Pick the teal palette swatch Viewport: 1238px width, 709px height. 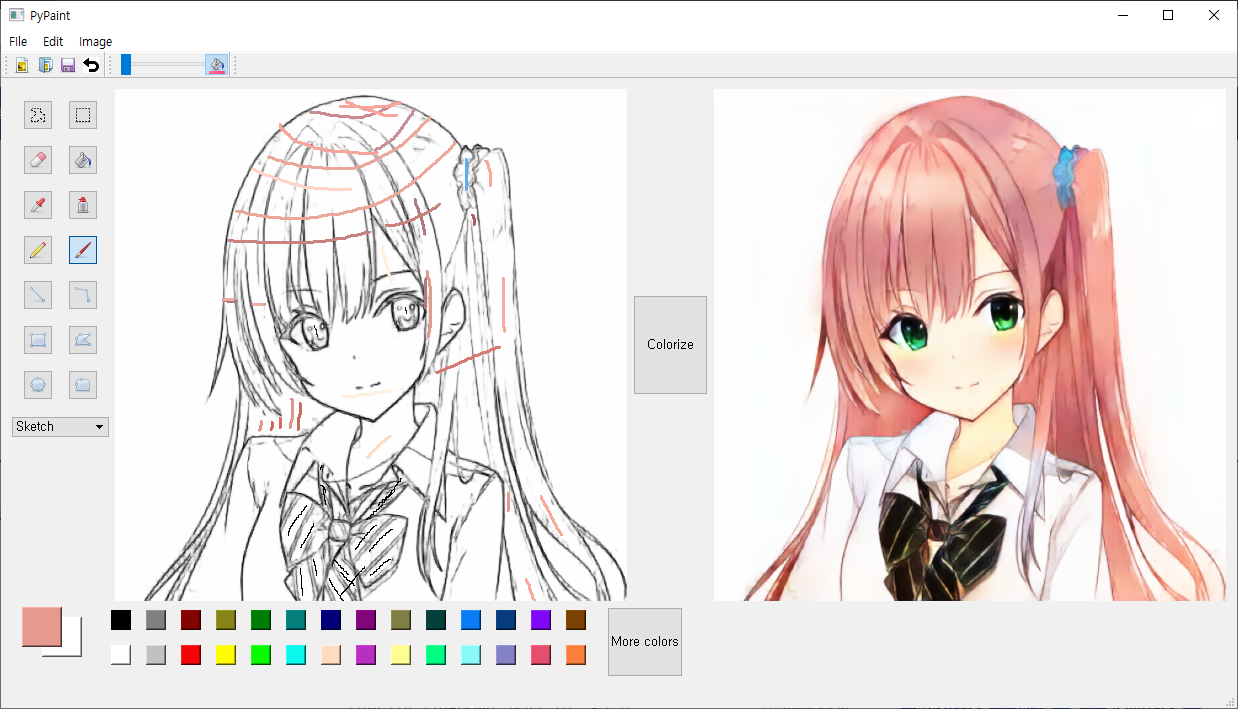click(x=296, y=620)
